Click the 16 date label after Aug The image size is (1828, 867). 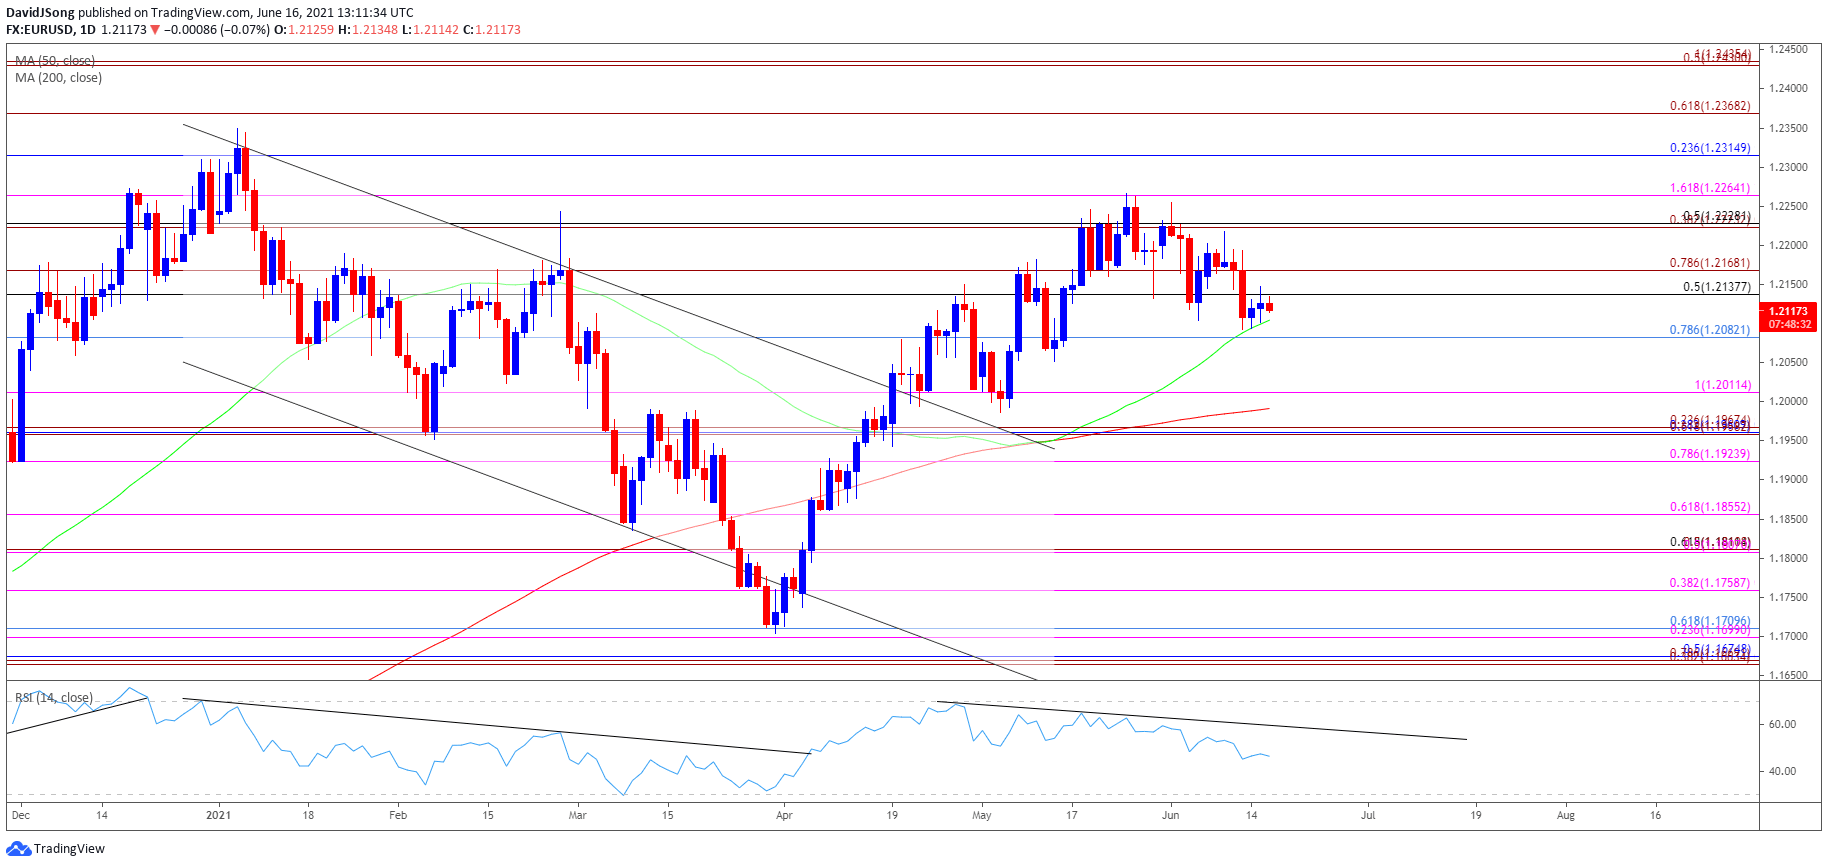point(1656,815)
